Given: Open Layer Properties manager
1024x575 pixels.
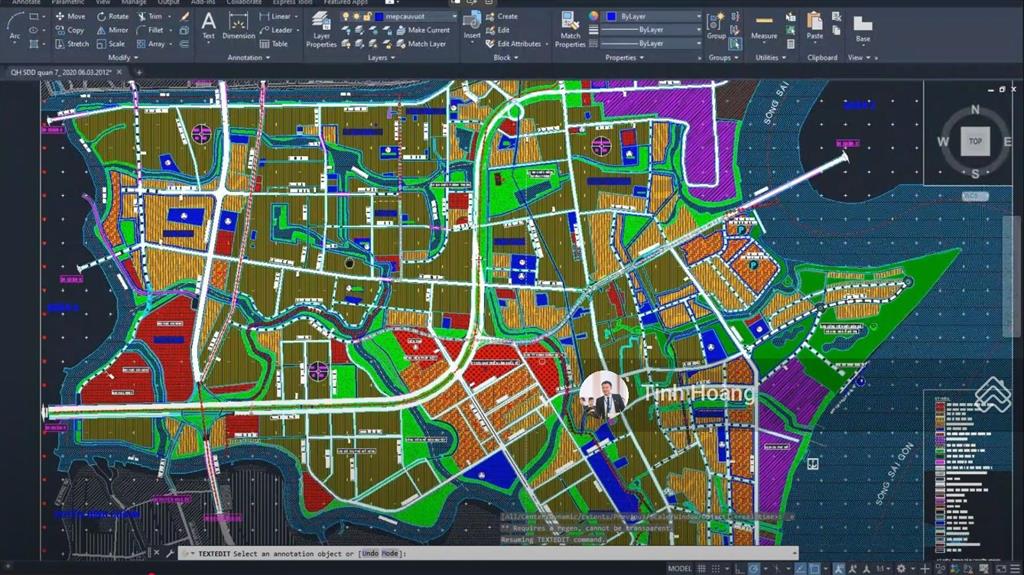Looking at the screenshot, I should [321, 29].
